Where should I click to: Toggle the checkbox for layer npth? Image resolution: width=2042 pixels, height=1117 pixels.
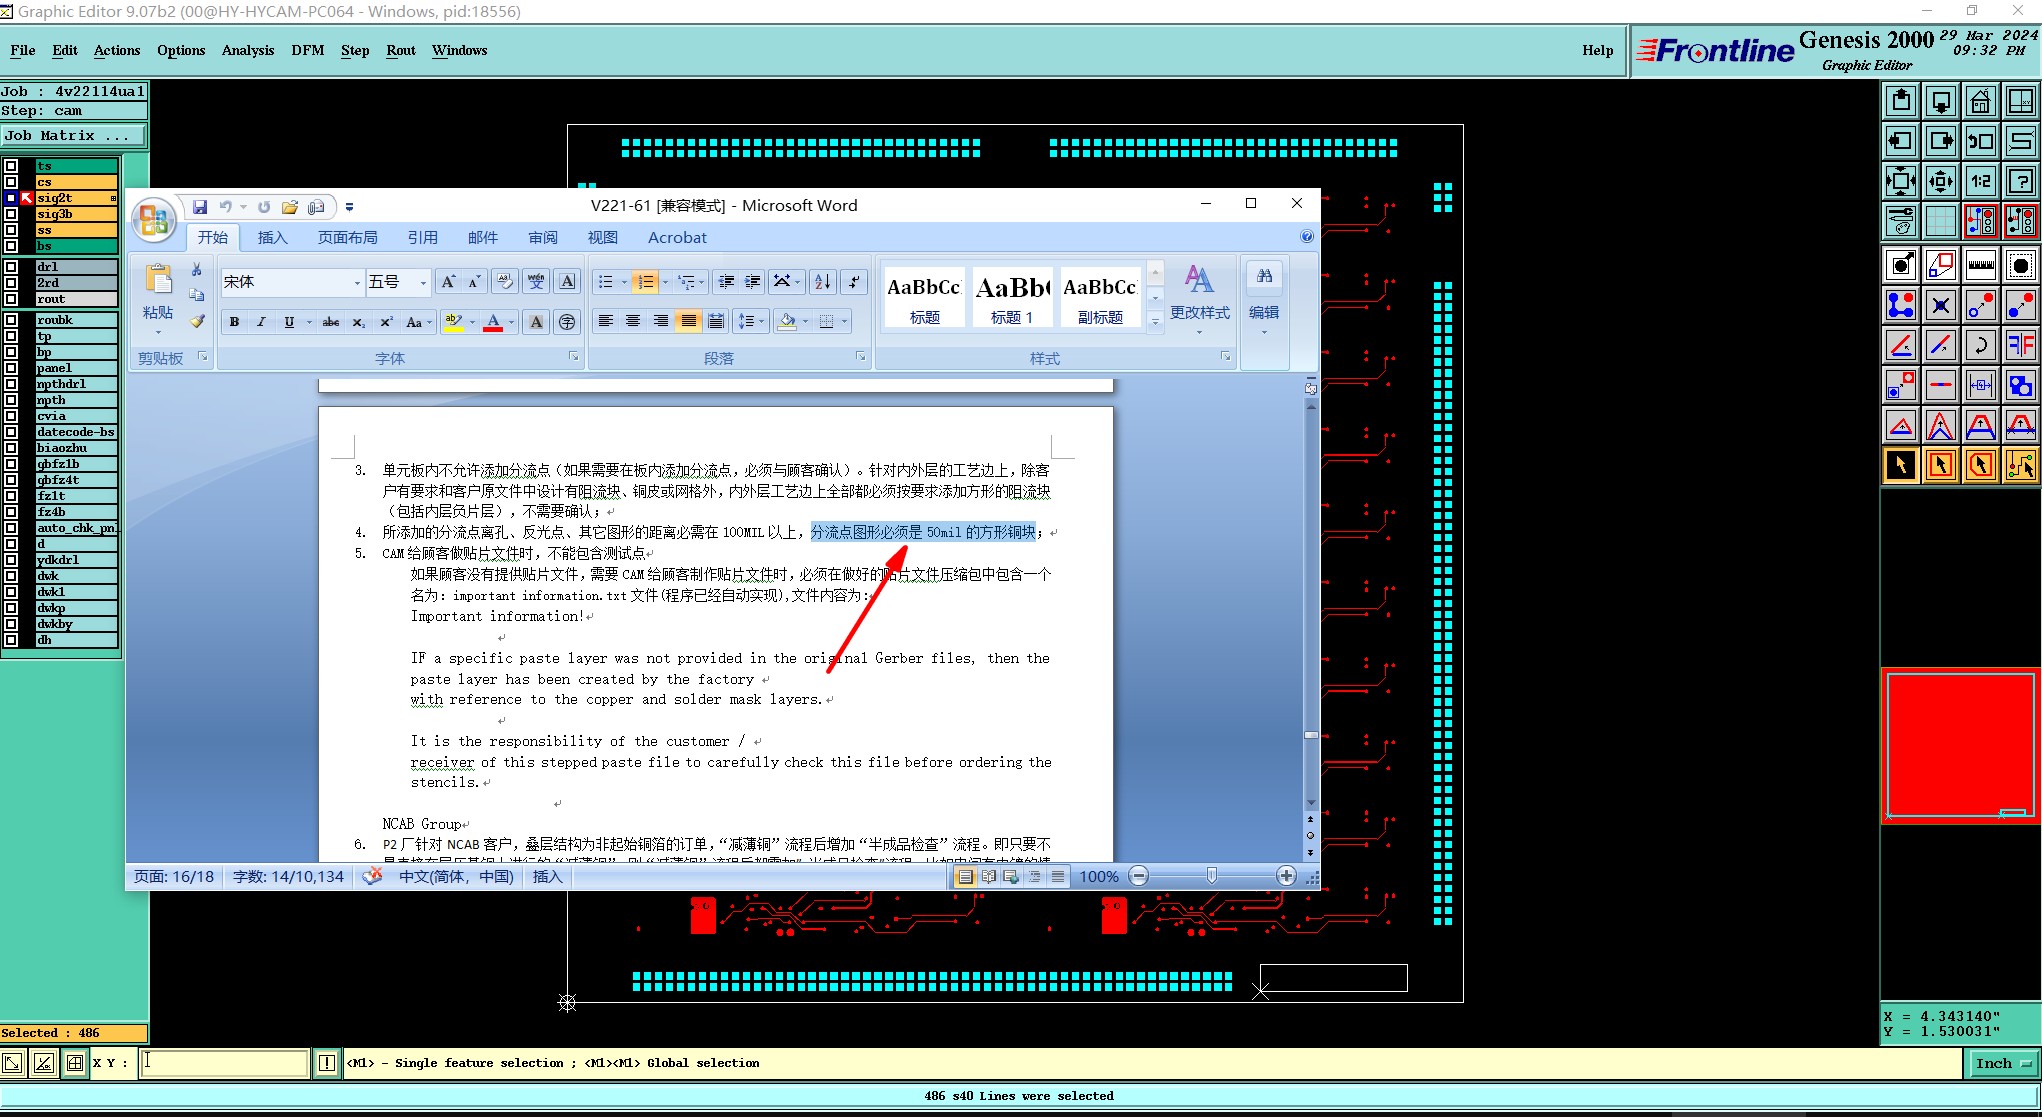11,400
